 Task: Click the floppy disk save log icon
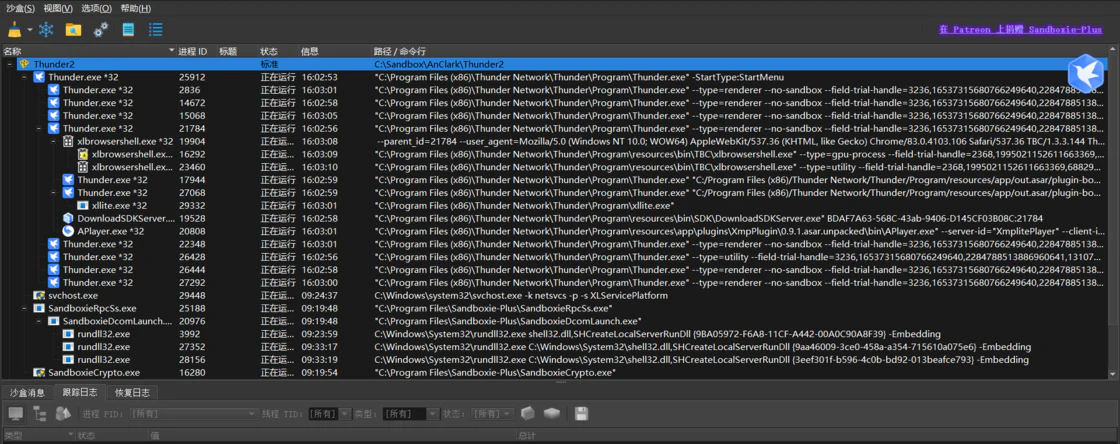581,414
